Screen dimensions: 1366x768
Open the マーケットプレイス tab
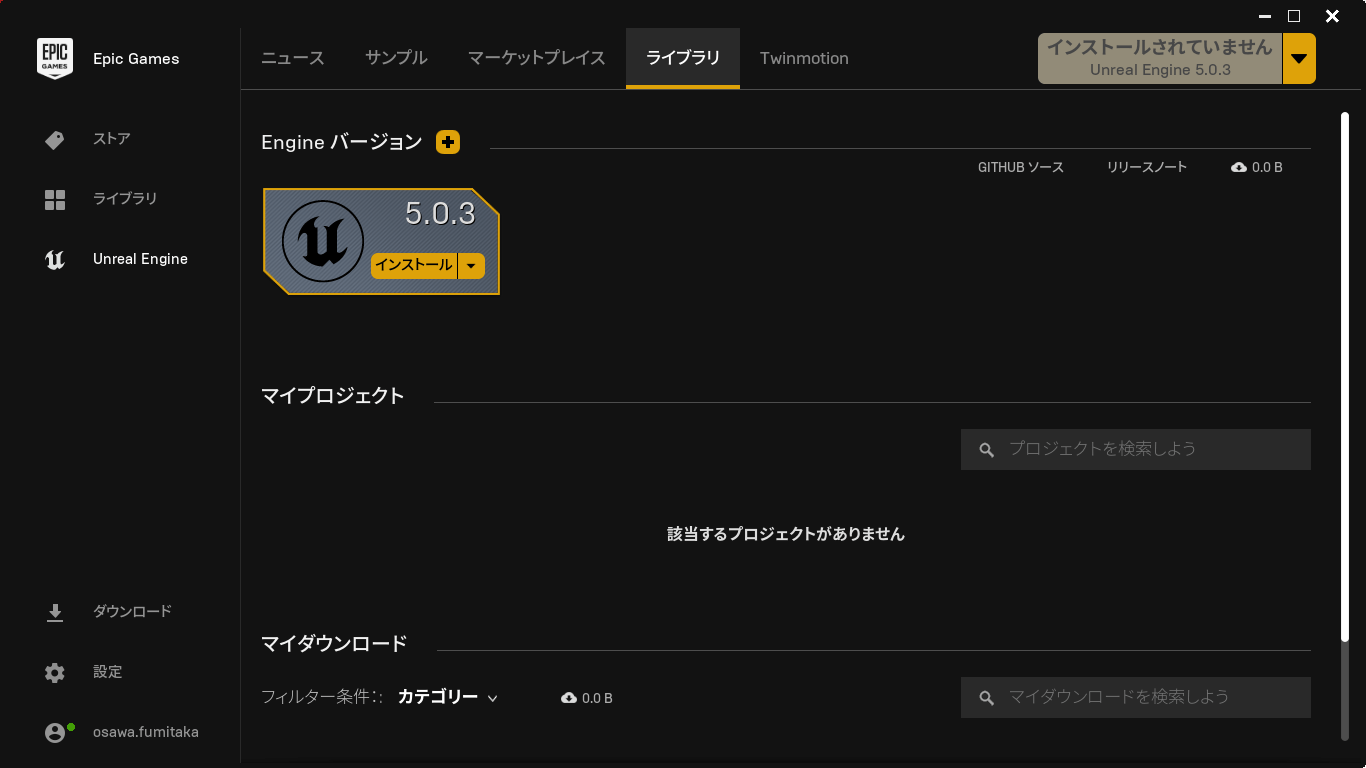(537, 58)
